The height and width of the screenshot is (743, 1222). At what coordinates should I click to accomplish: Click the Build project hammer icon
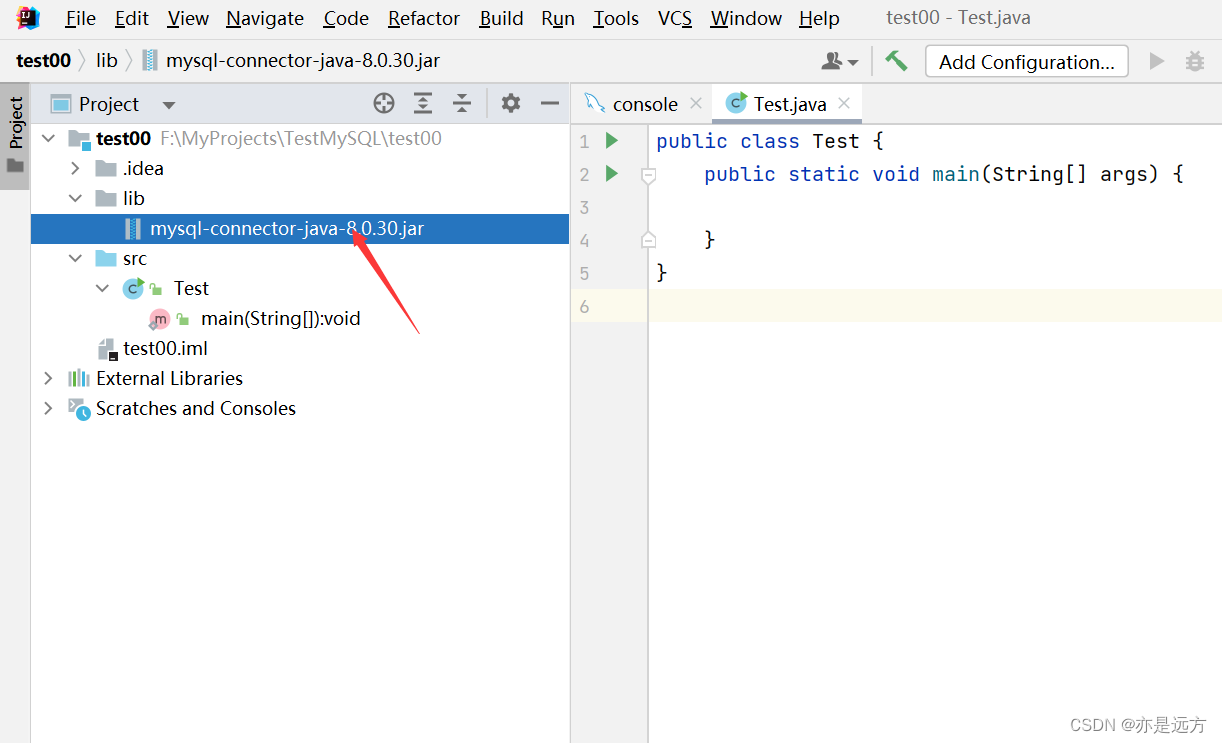point(896,61)
